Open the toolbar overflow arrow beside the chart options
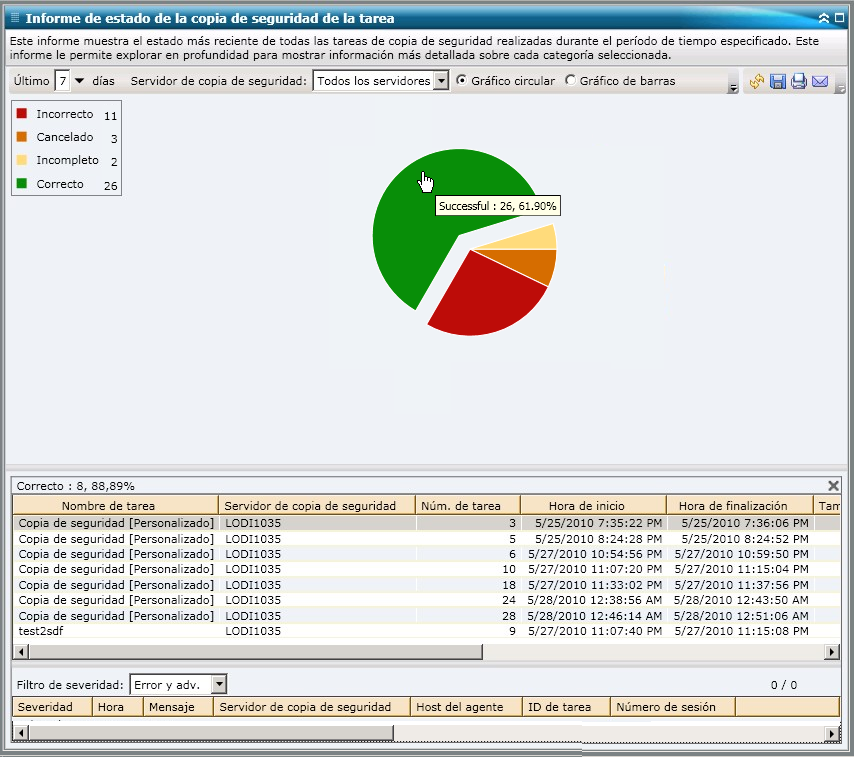854x757 pixels. pyautogui.click(x=733, y=88)
